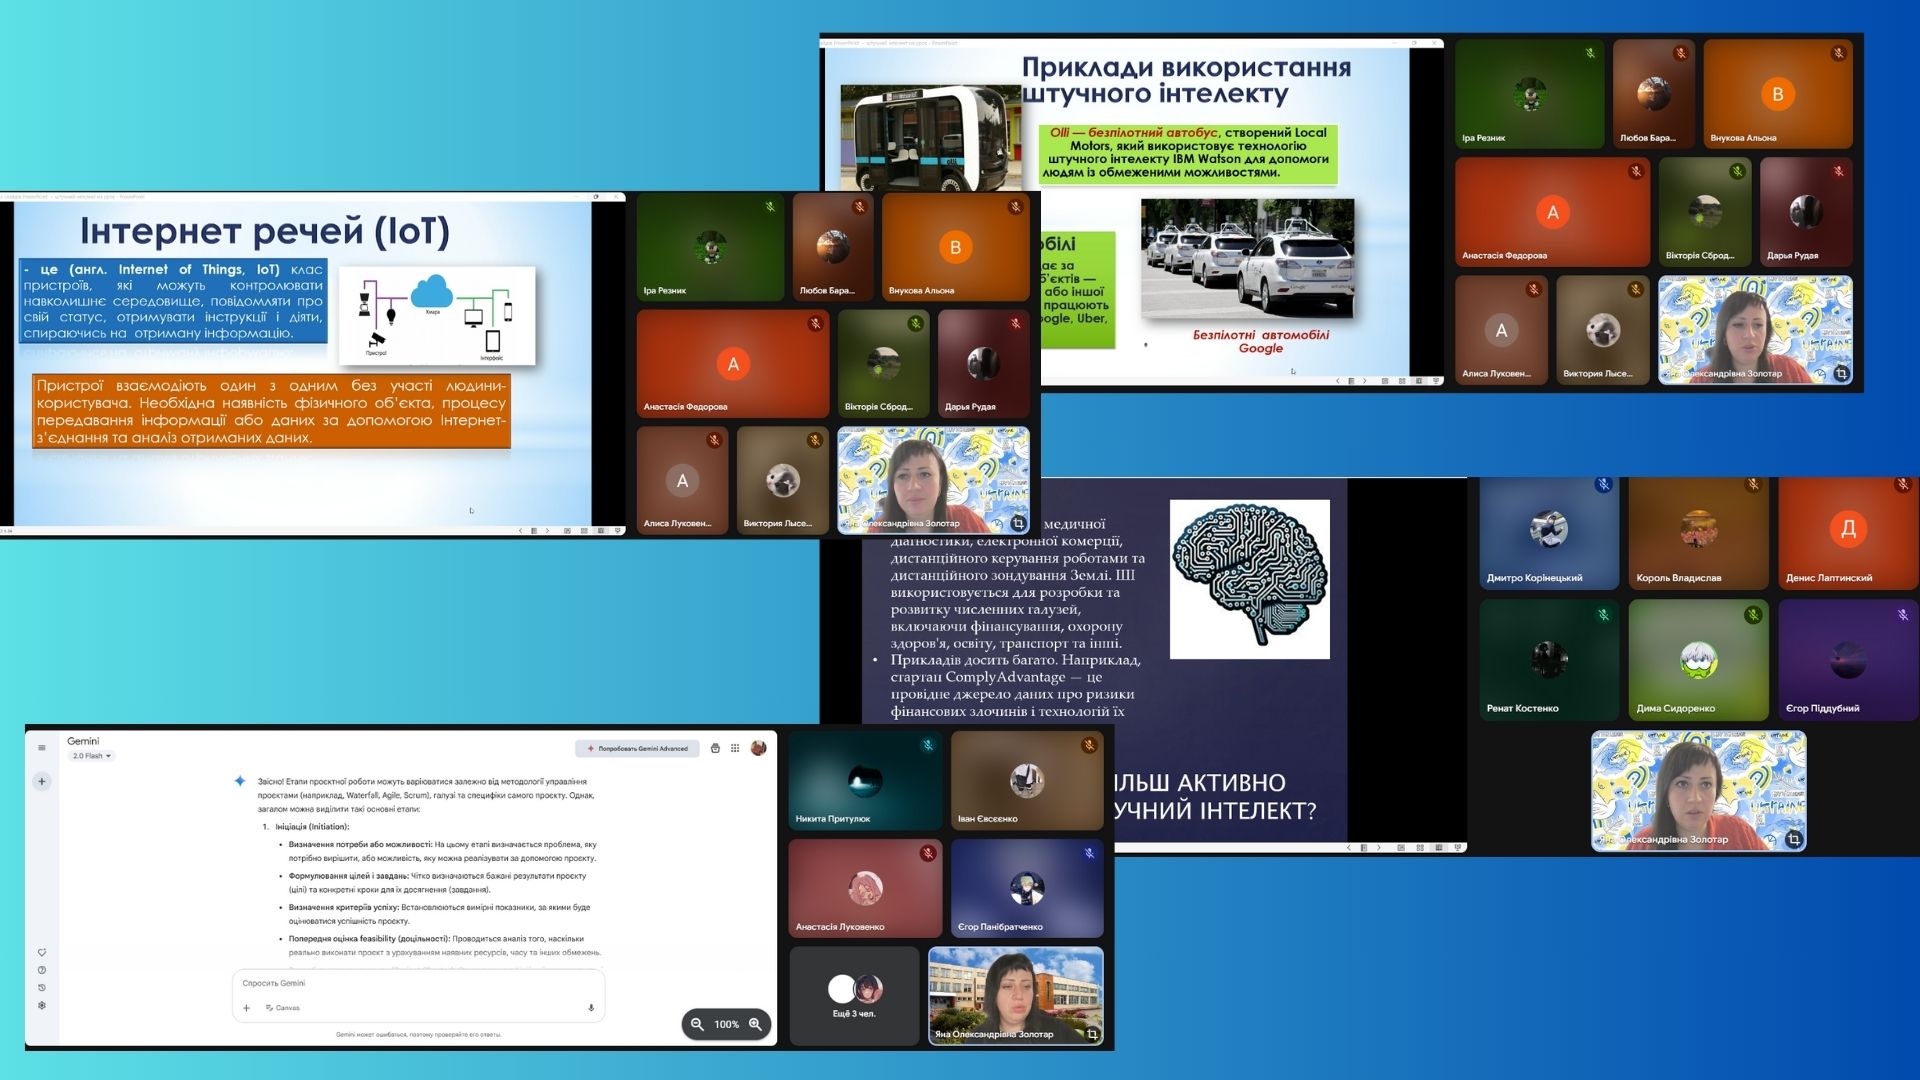Select Никита Притулюк participant tile
Screen dimensions: 1920x1080
coord(865,780)
